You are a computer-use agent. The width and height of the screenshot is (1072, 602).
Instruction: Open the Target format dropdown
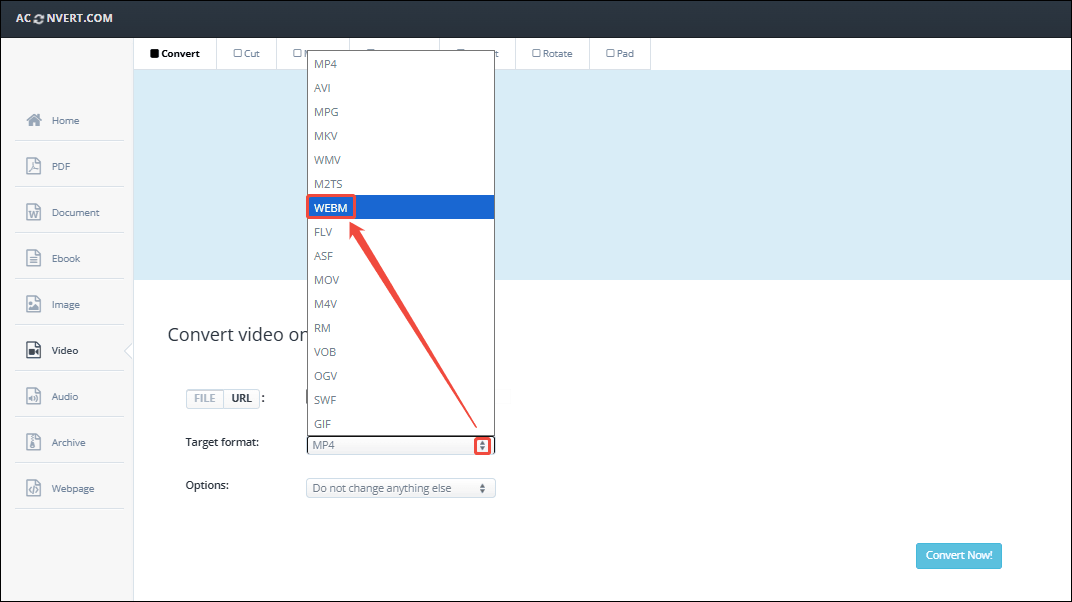[x=483, y=444]
